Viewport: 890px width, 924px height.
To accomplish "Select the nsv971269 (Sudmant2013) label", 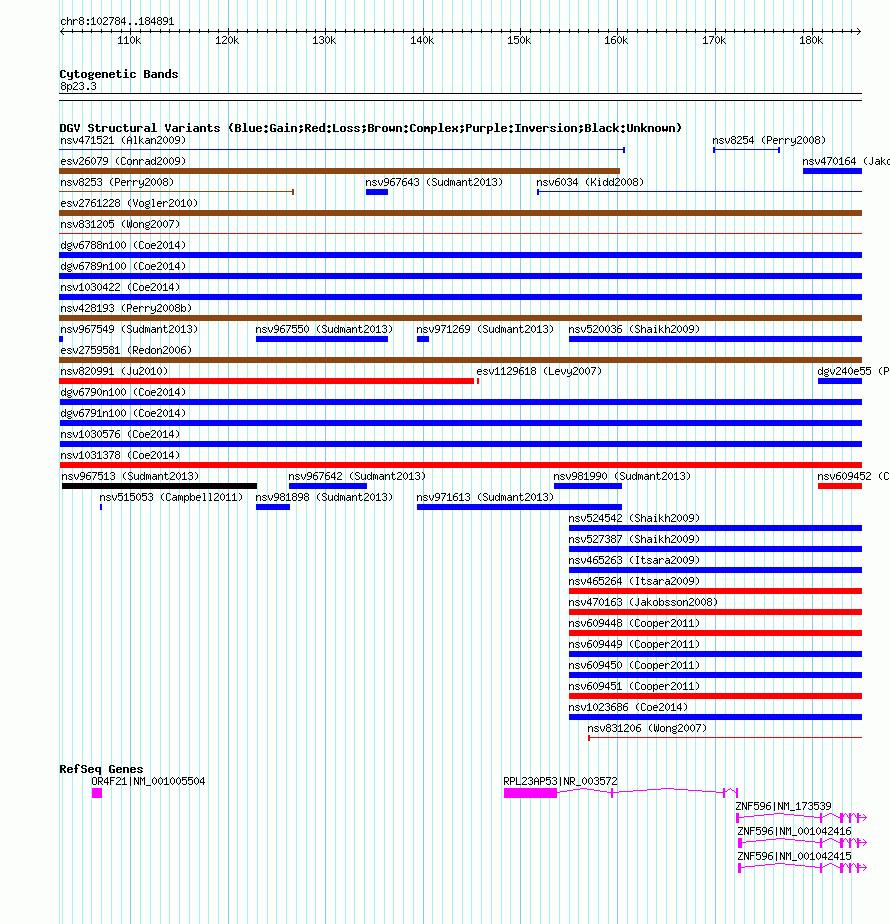I will 485,329.
